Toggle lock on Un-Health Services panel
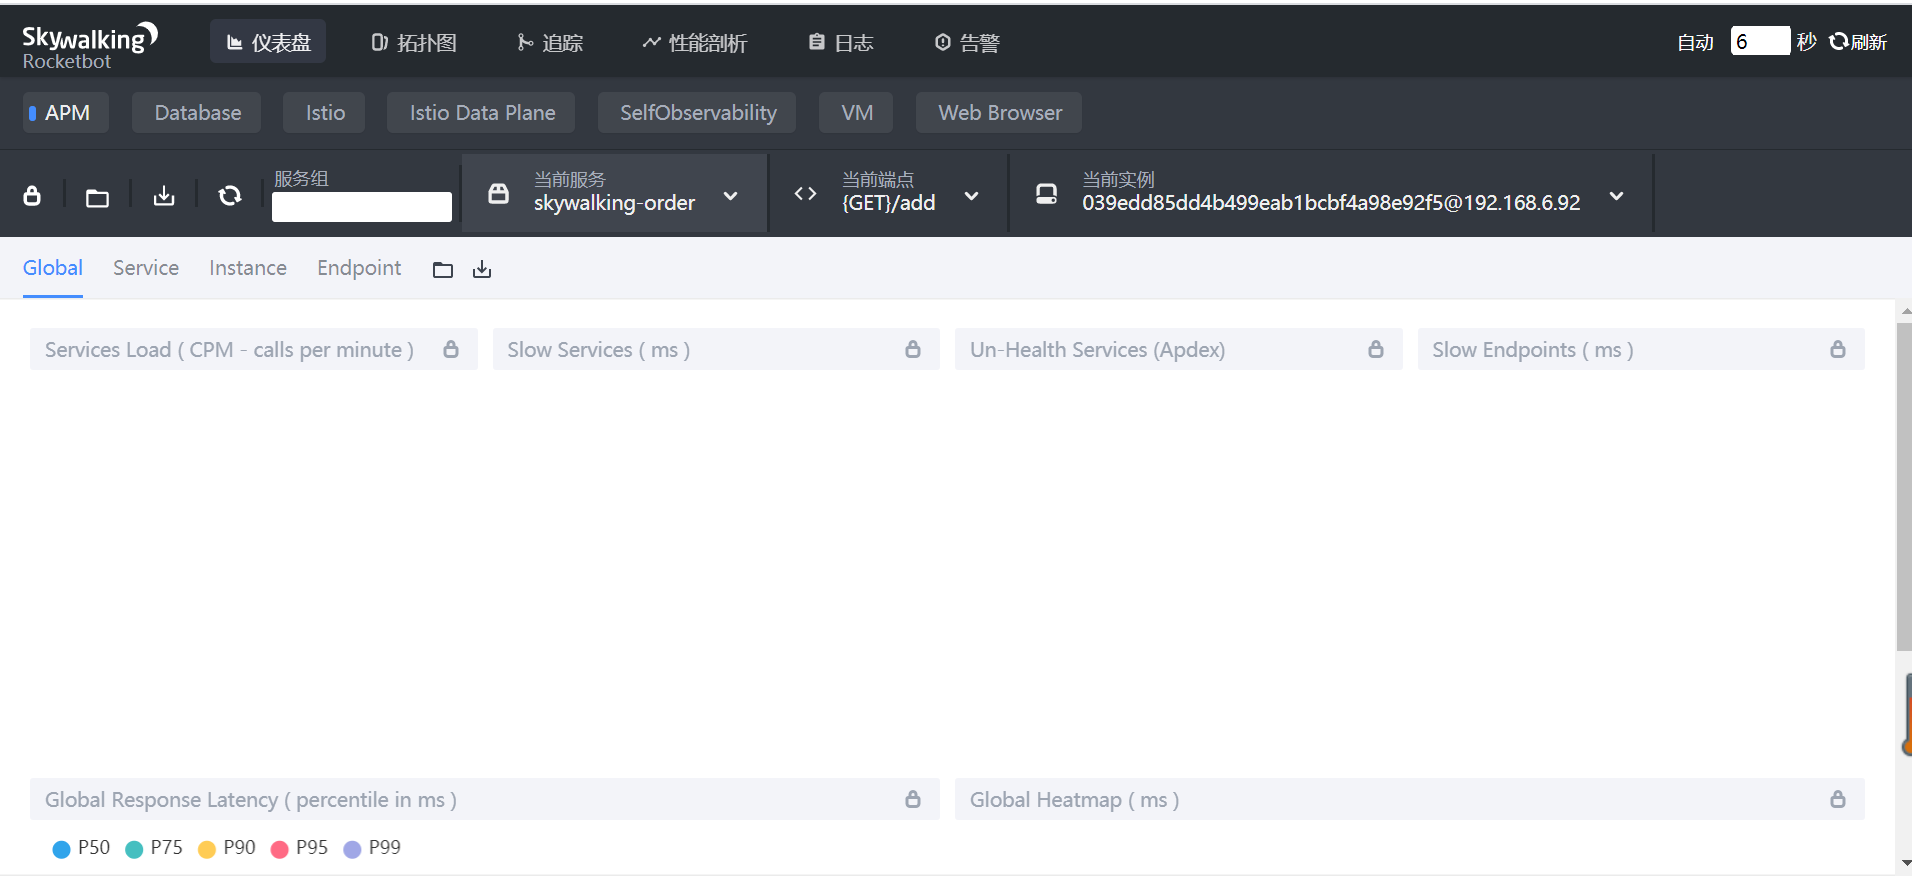 [x=1376, y=349]
